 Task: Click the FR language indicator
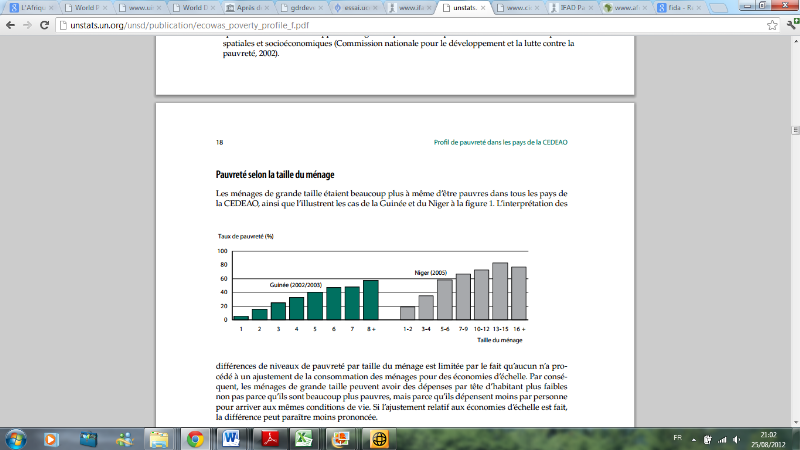click(x=678, y=438)
